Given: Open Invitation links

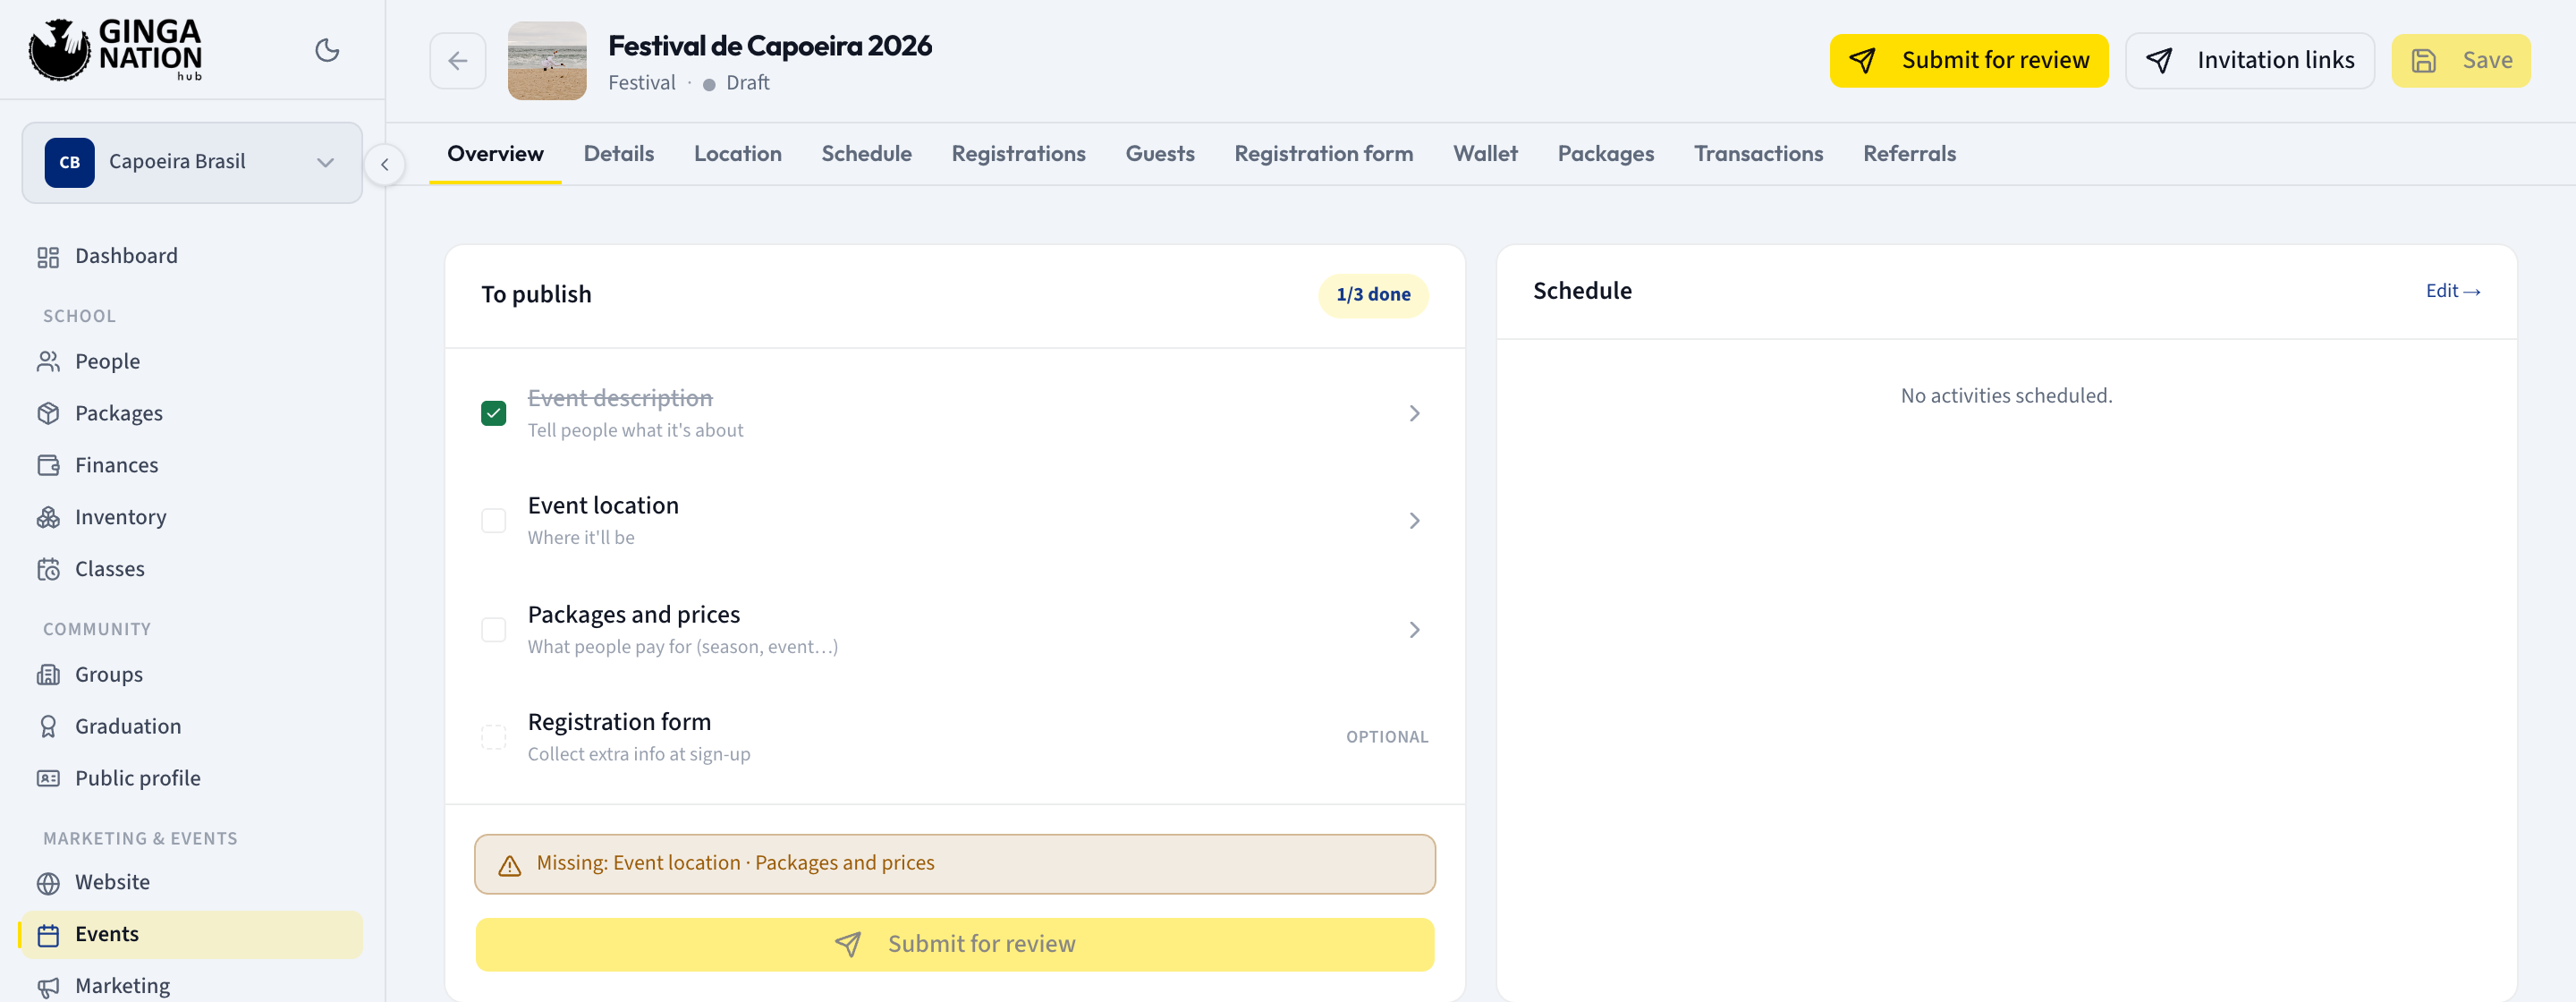Looking at the screenshot, I should pos(2249,60).
